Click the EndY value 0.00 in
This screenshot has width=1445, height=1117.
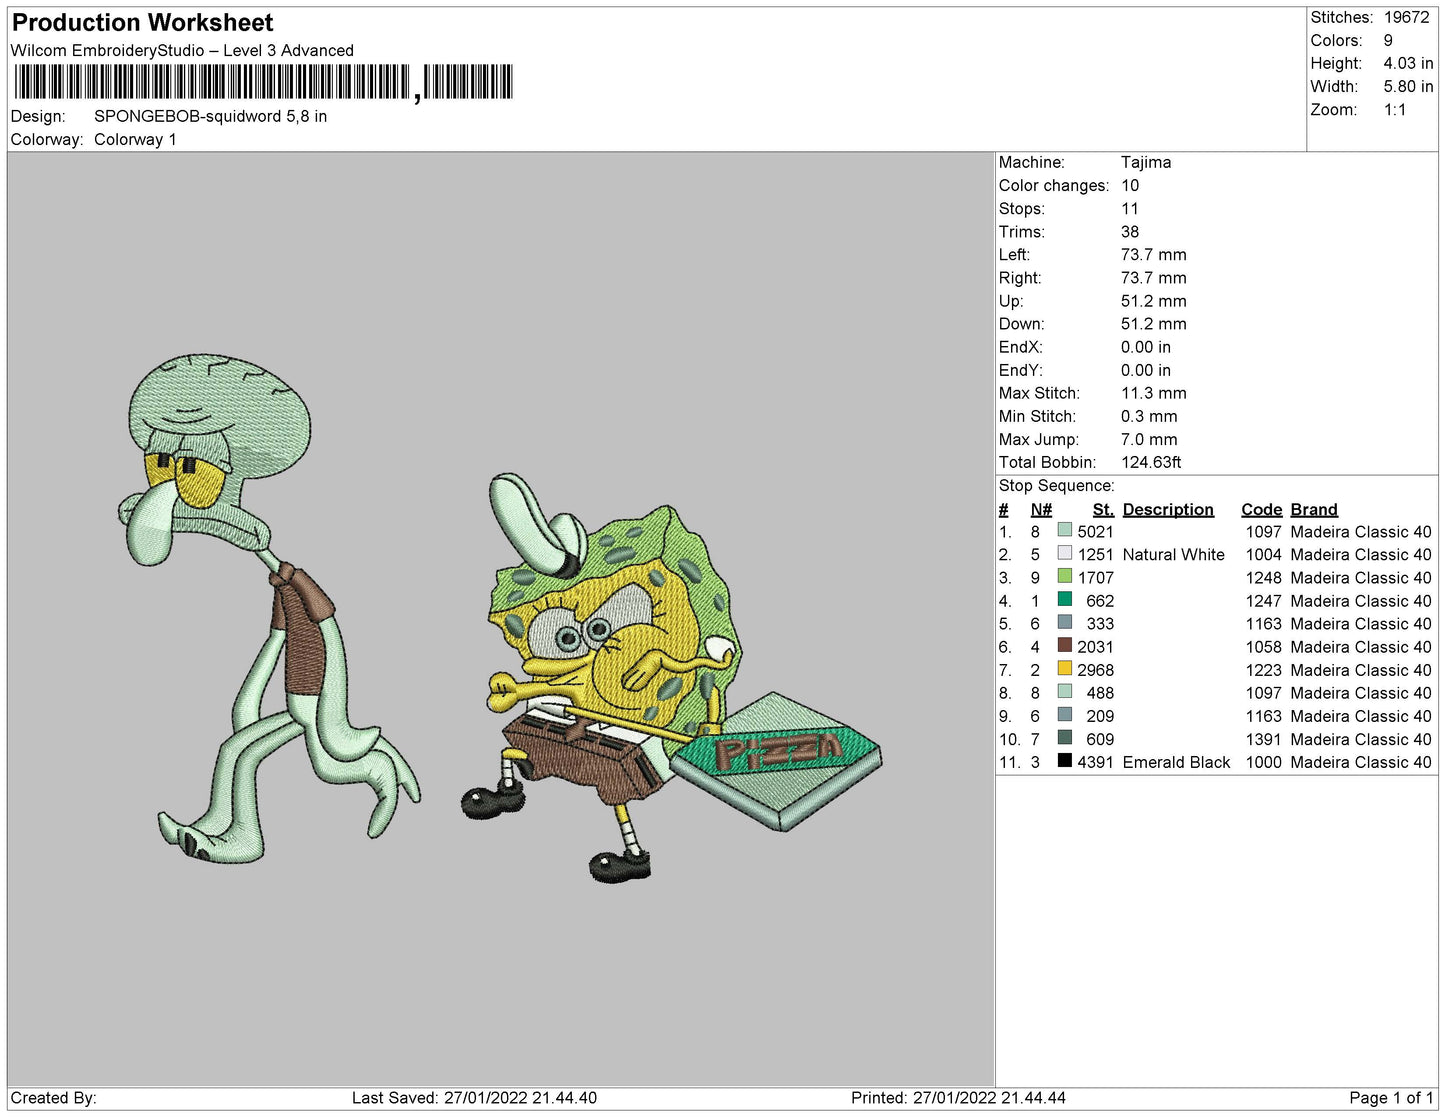click(1146, 370)
